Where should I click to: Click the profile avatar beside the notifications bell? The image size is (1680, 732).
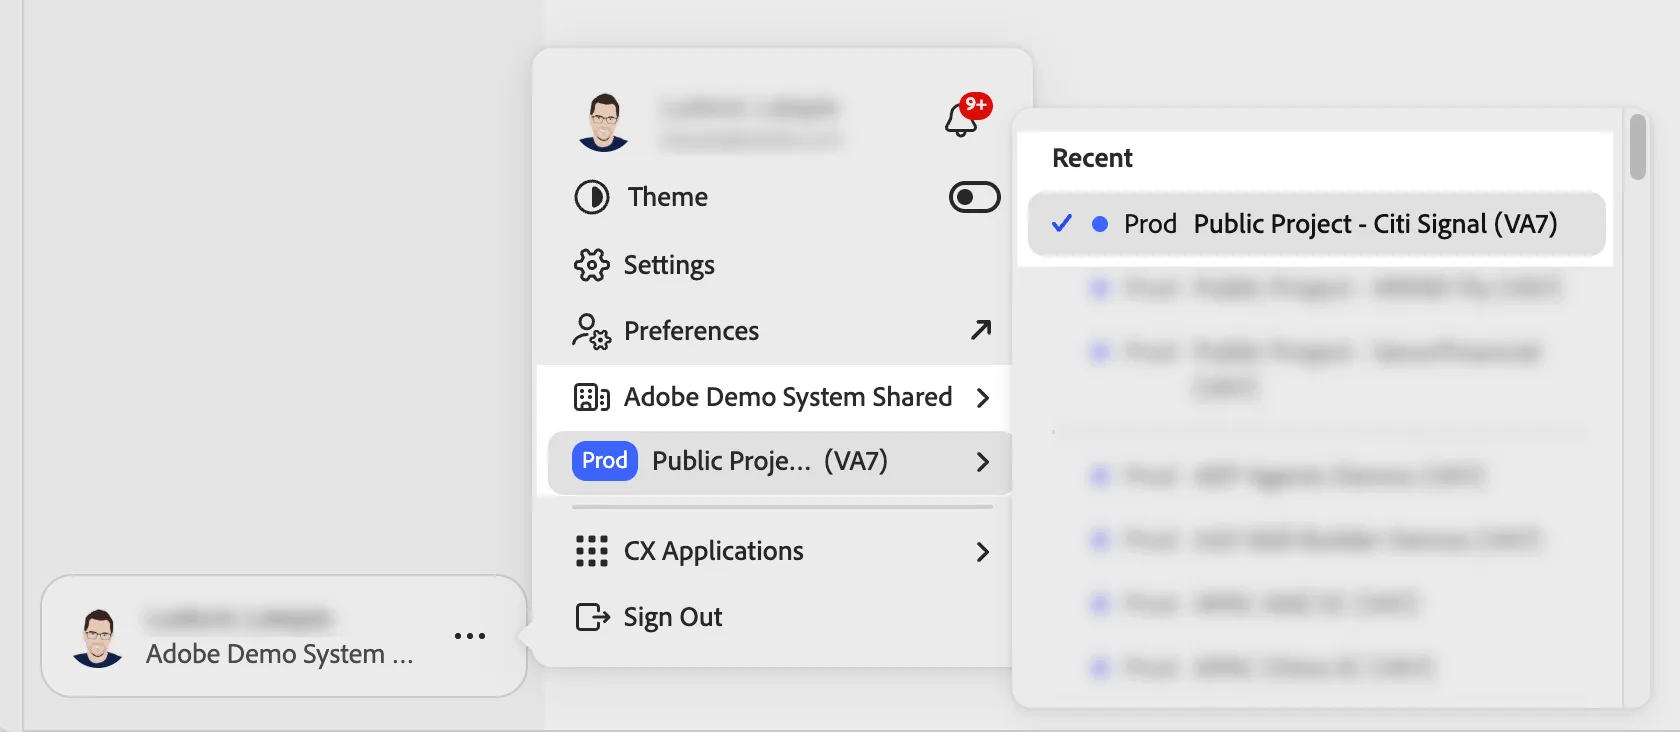603,122
